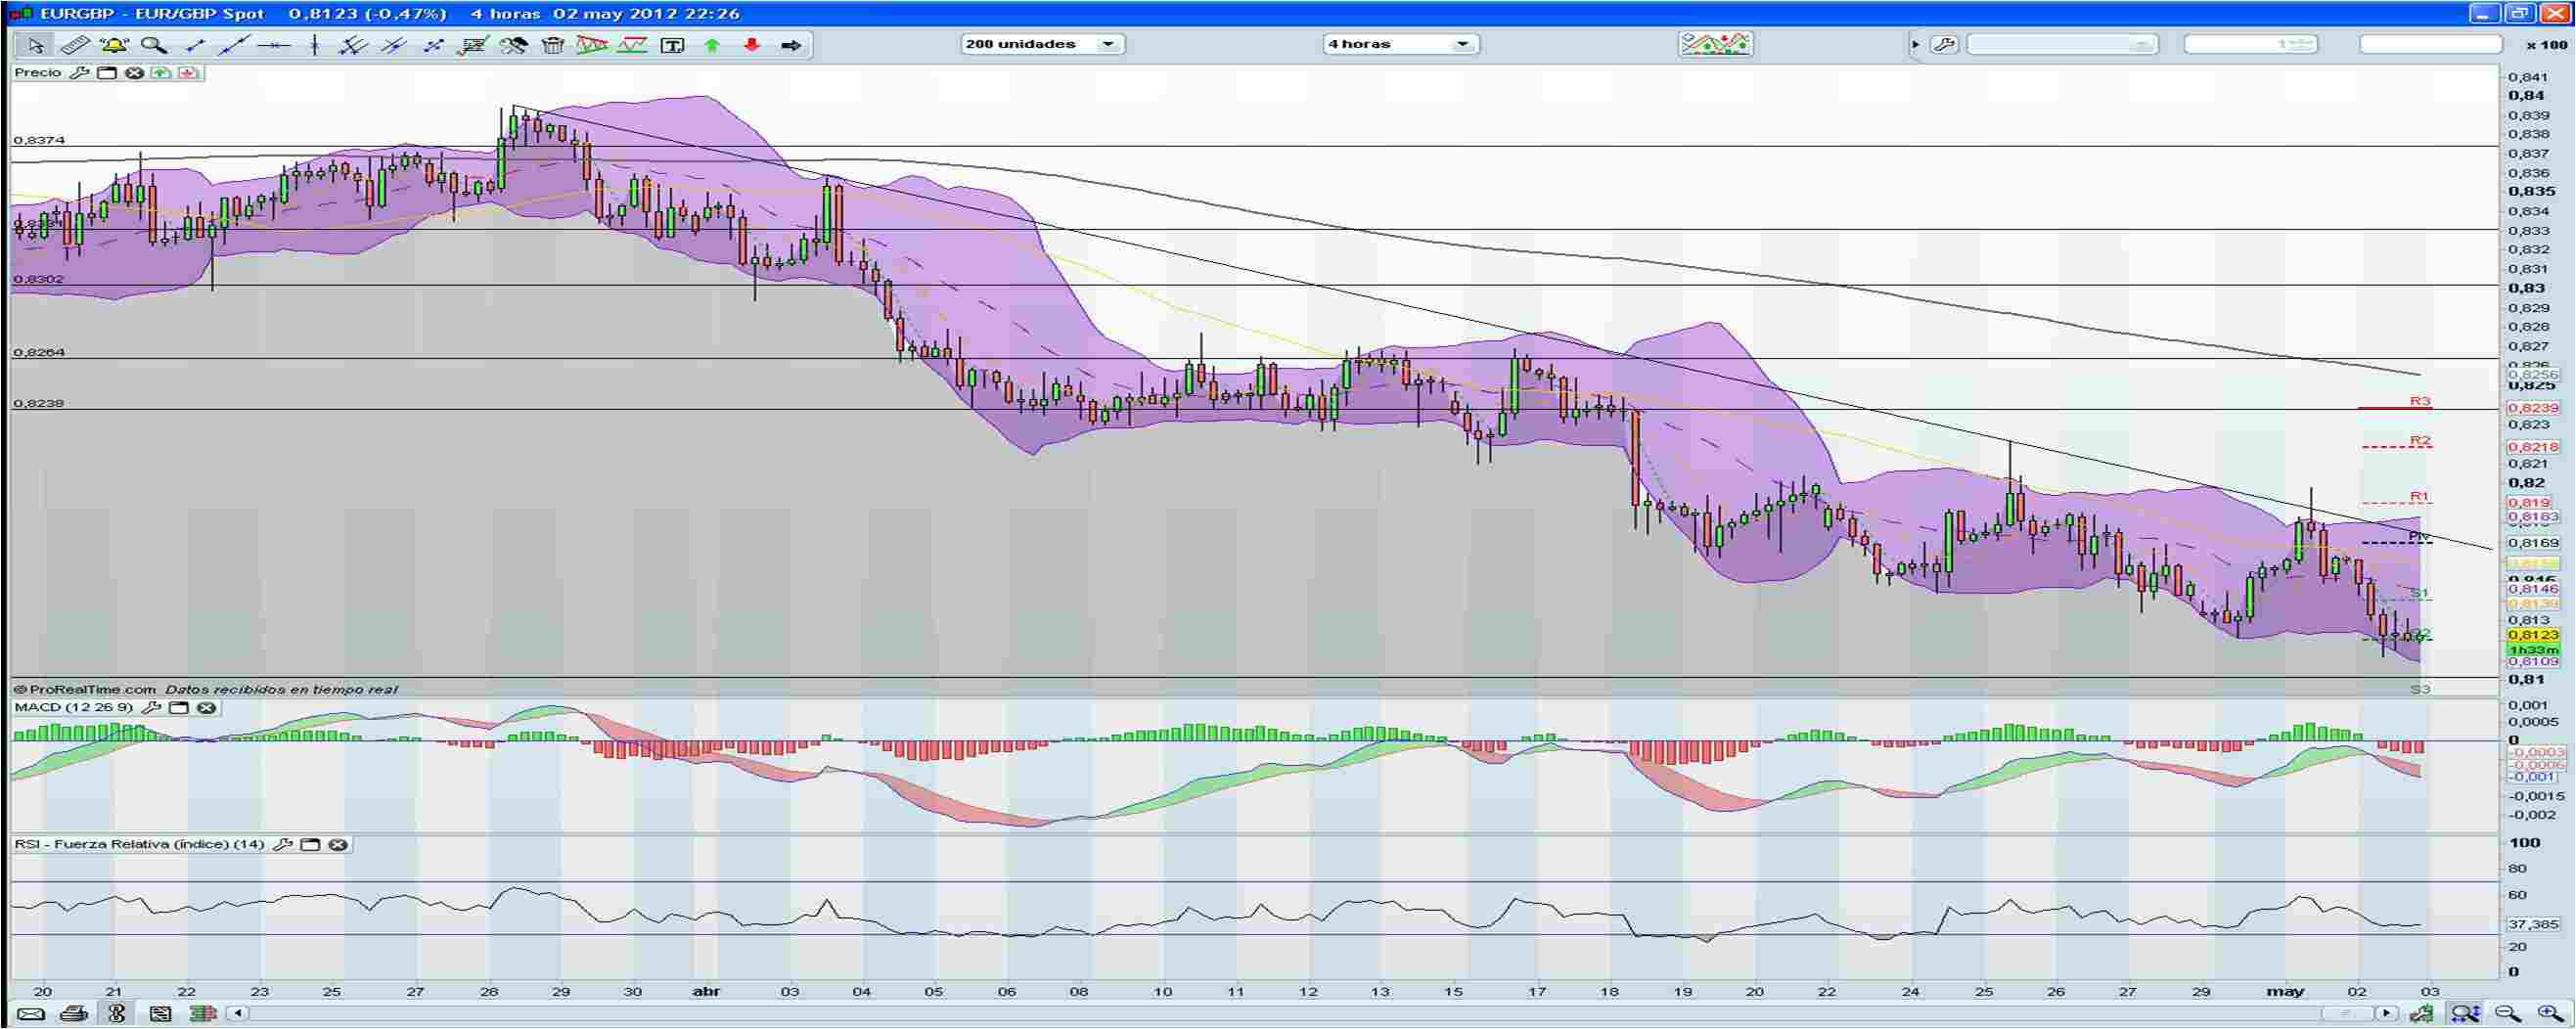This screenshot has height=1029, width=2576.
Task: Click the left arrow on the horizontal scrollbar
Action: click(x=237, y=1012)
